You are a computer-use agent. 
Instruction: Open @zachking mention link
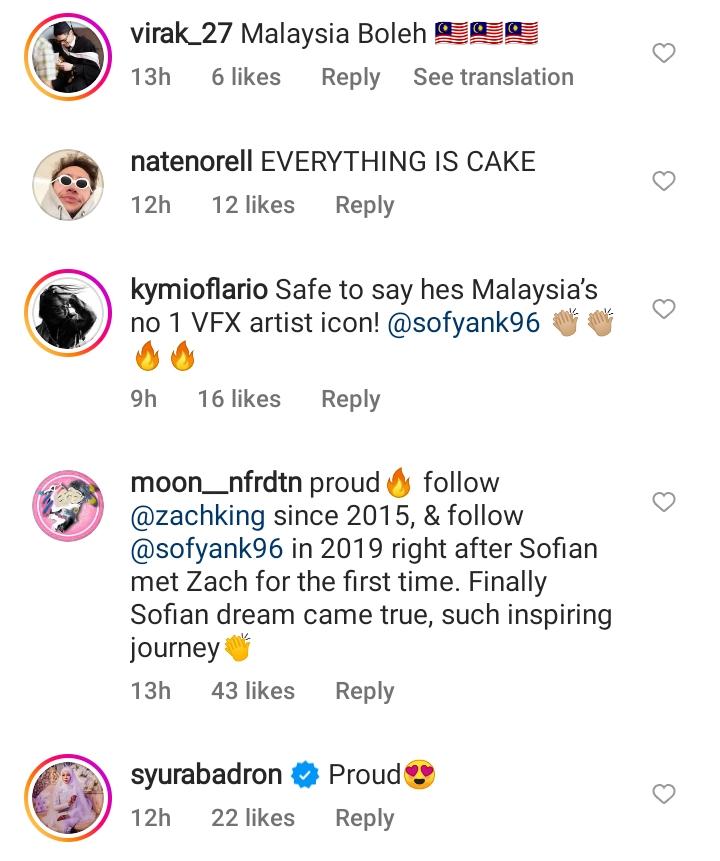pos(198,516)
